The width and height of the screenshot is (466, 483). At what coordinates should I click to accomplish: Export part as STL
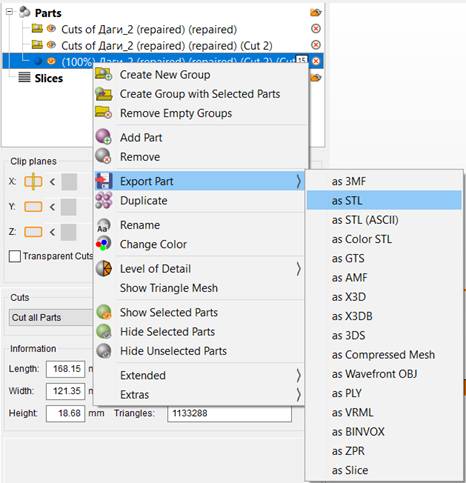click(384, 200)
